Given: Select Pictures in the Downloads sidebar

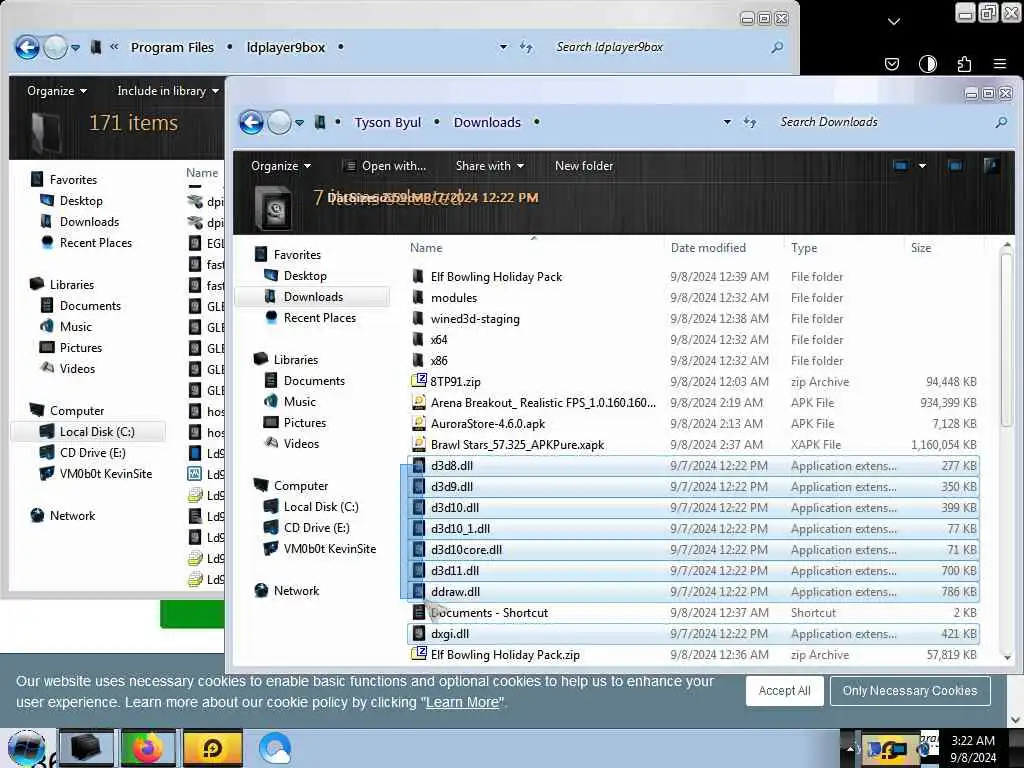Looking at the screenshot, I should tap(305, 423).
